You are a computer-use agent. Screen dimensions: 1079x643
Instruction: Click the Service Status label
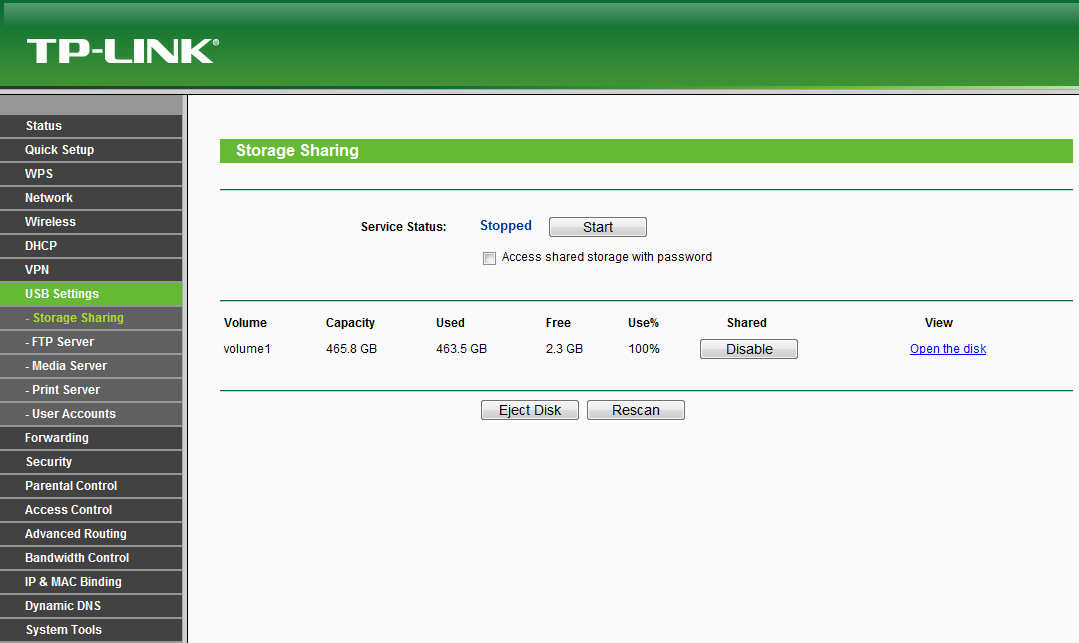point(403,227)
